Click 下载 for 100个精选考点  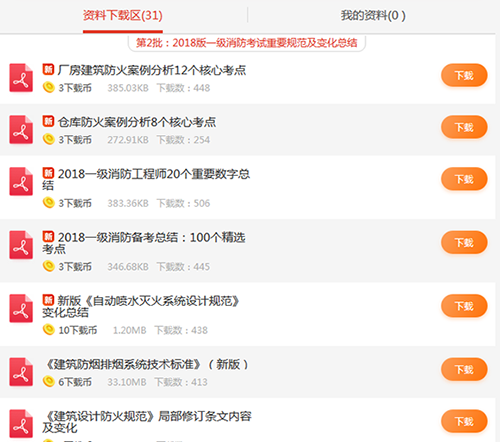(x=464, y=242)
